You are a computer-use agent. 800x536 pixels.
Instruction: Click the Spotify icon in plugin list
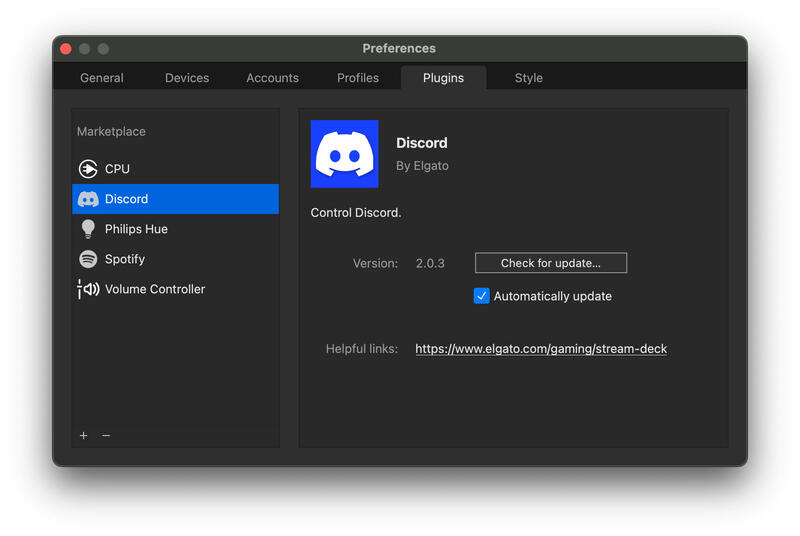(88, 259)
